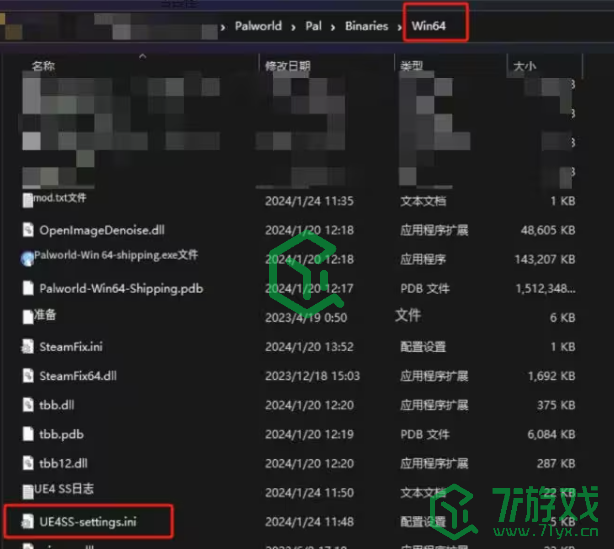This screenshot has width=614, height=549.
Task: Select the mod.txt文件 entry
Action: (x=61, y=199)
